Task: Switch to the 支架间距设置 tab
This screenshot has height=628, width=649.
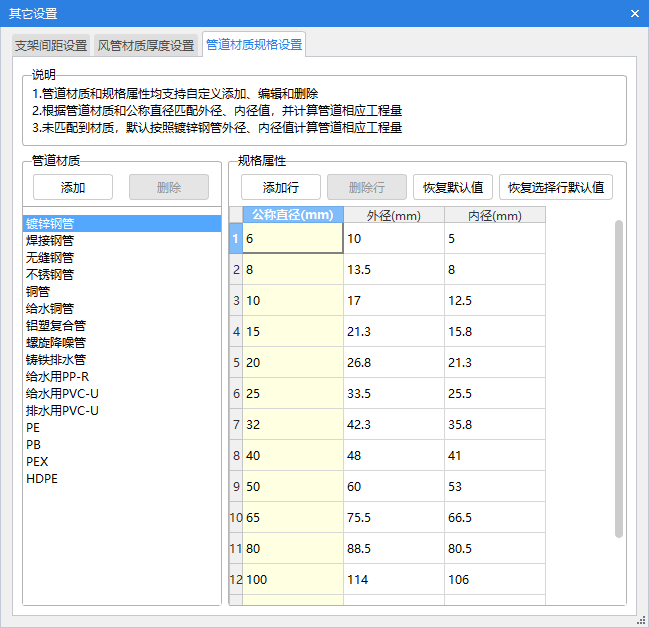Action: [51, 46]
